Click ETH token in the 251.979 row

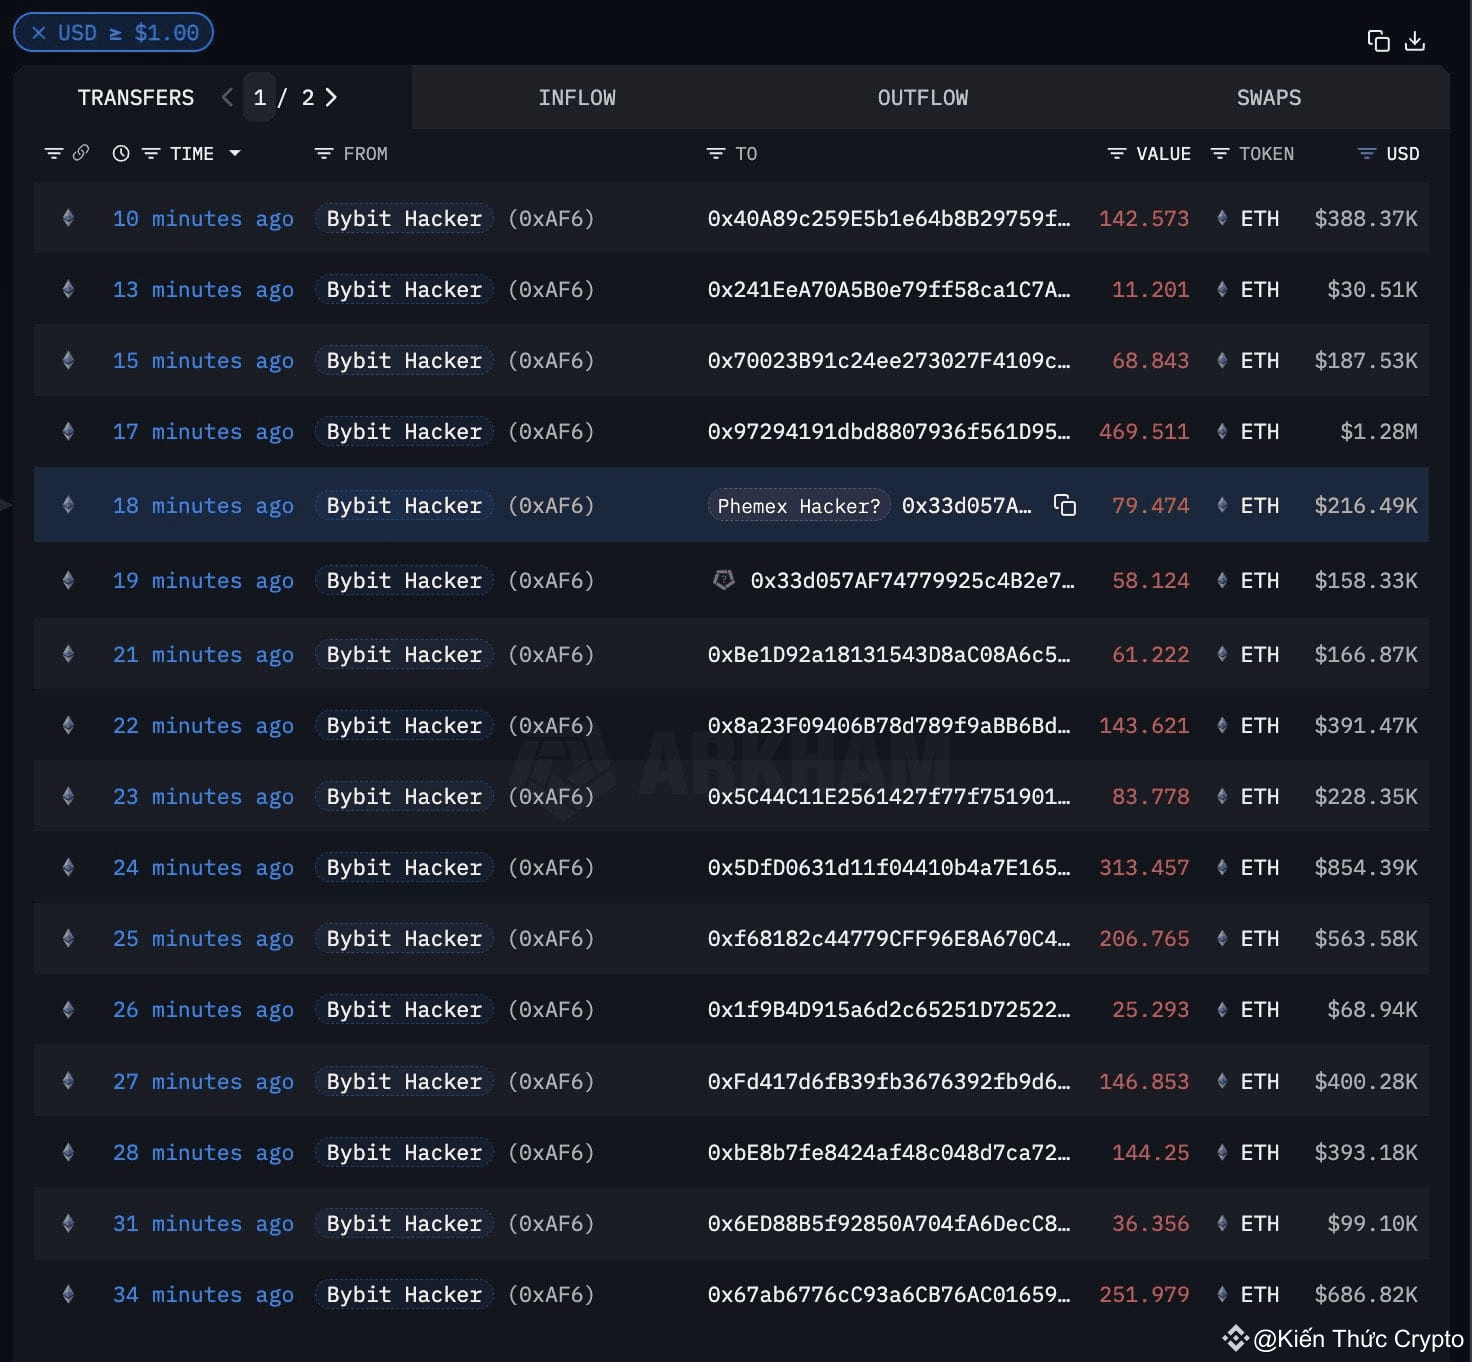pyautogui.click(x=1259, y=1294)
